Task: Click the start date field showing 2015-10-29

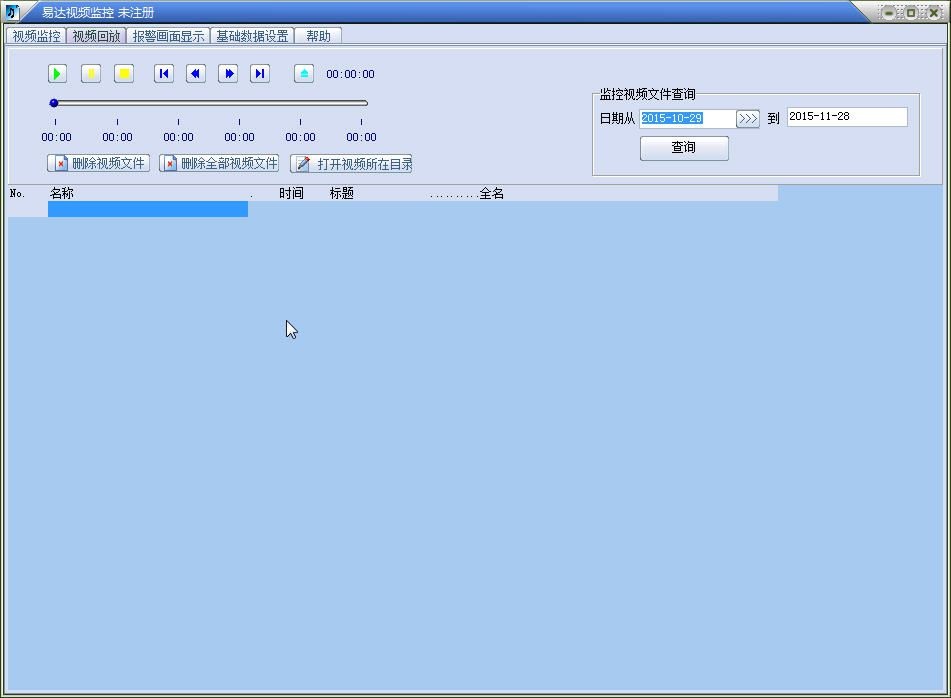Action: click(687, 118)
